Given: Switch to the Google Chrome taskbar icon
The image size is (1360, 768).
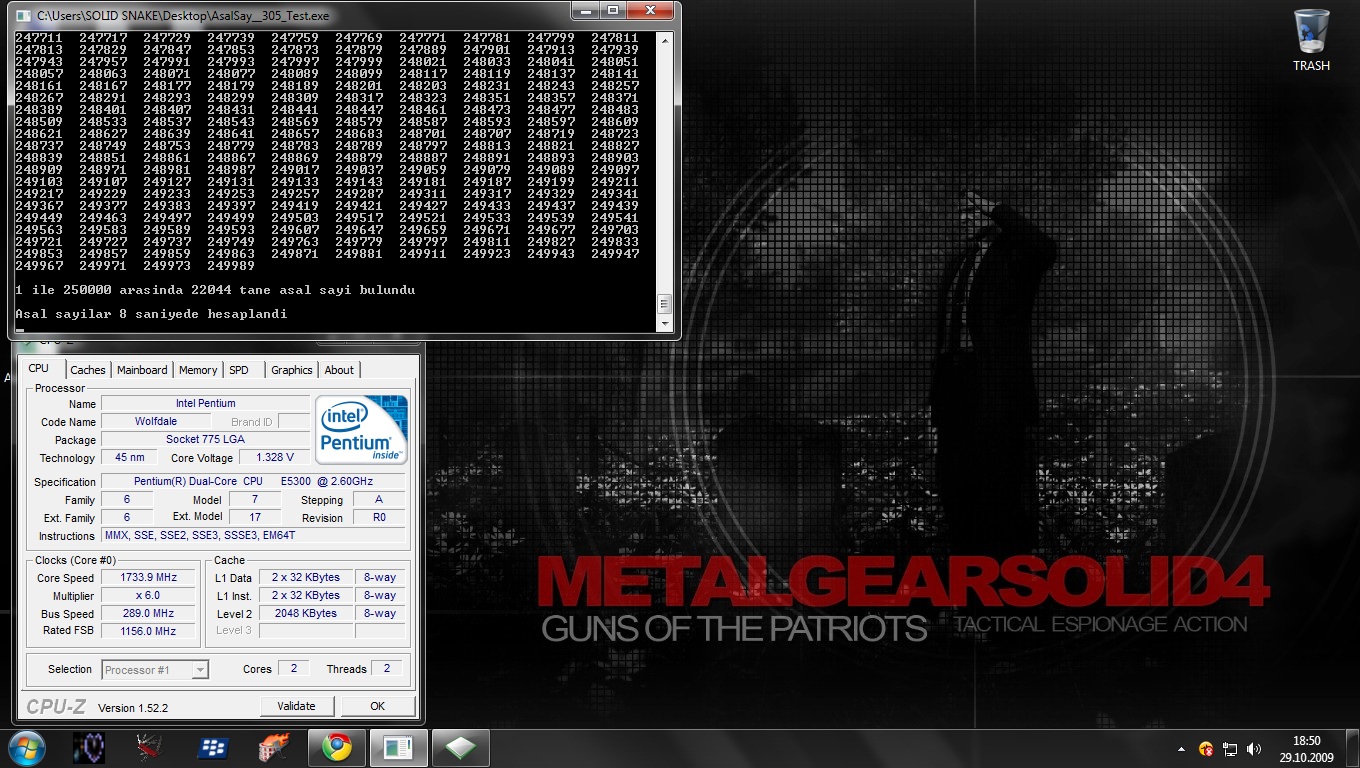Looking at the screenshot, I should click(336, 748).
